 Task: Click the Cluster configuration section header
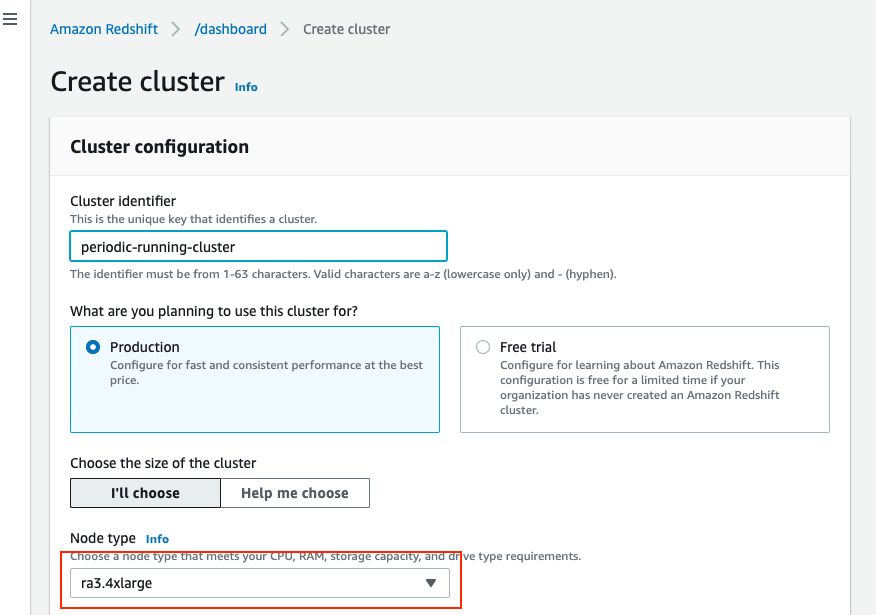coord(159,146)
